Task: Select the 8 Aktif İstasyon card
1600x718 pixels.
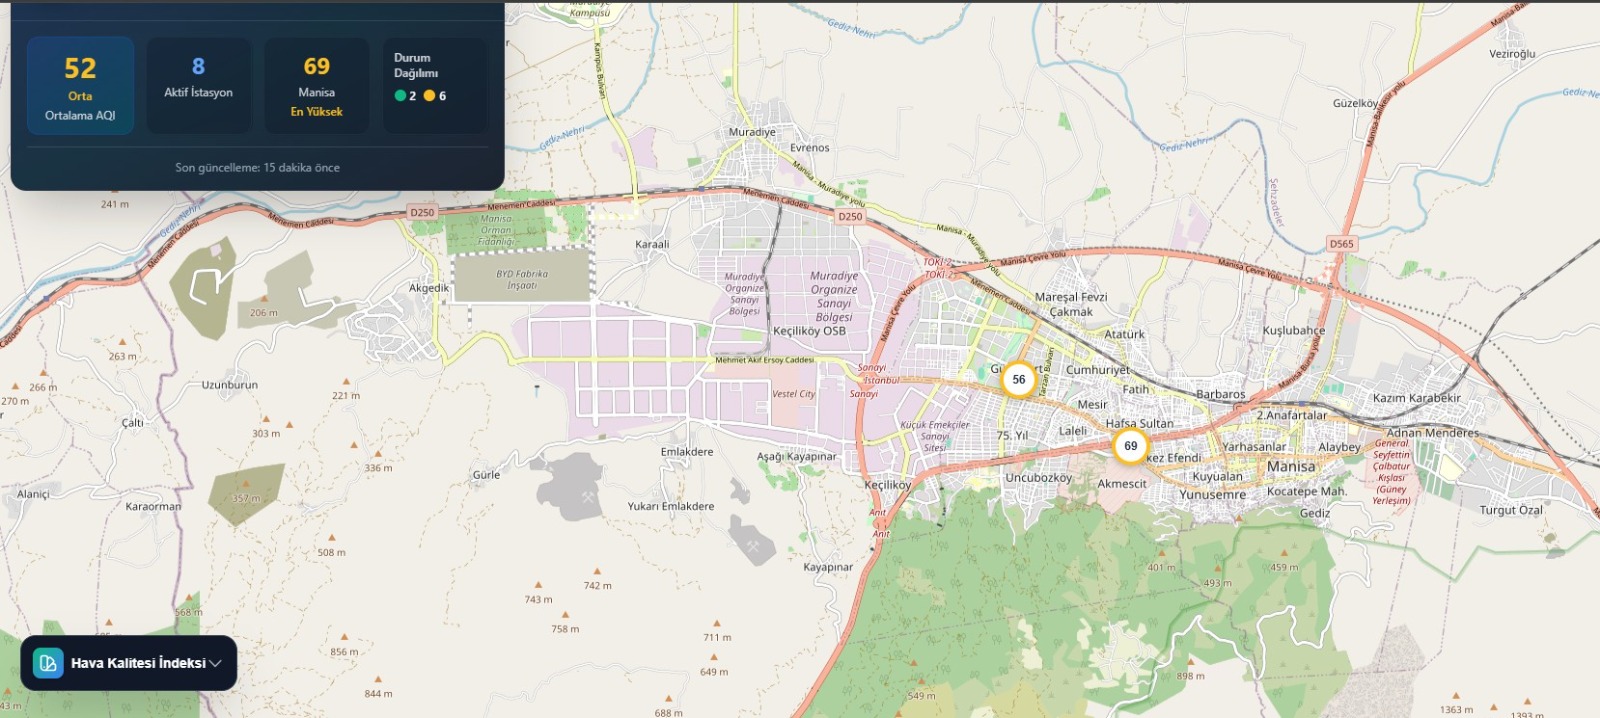Action: 198,86
